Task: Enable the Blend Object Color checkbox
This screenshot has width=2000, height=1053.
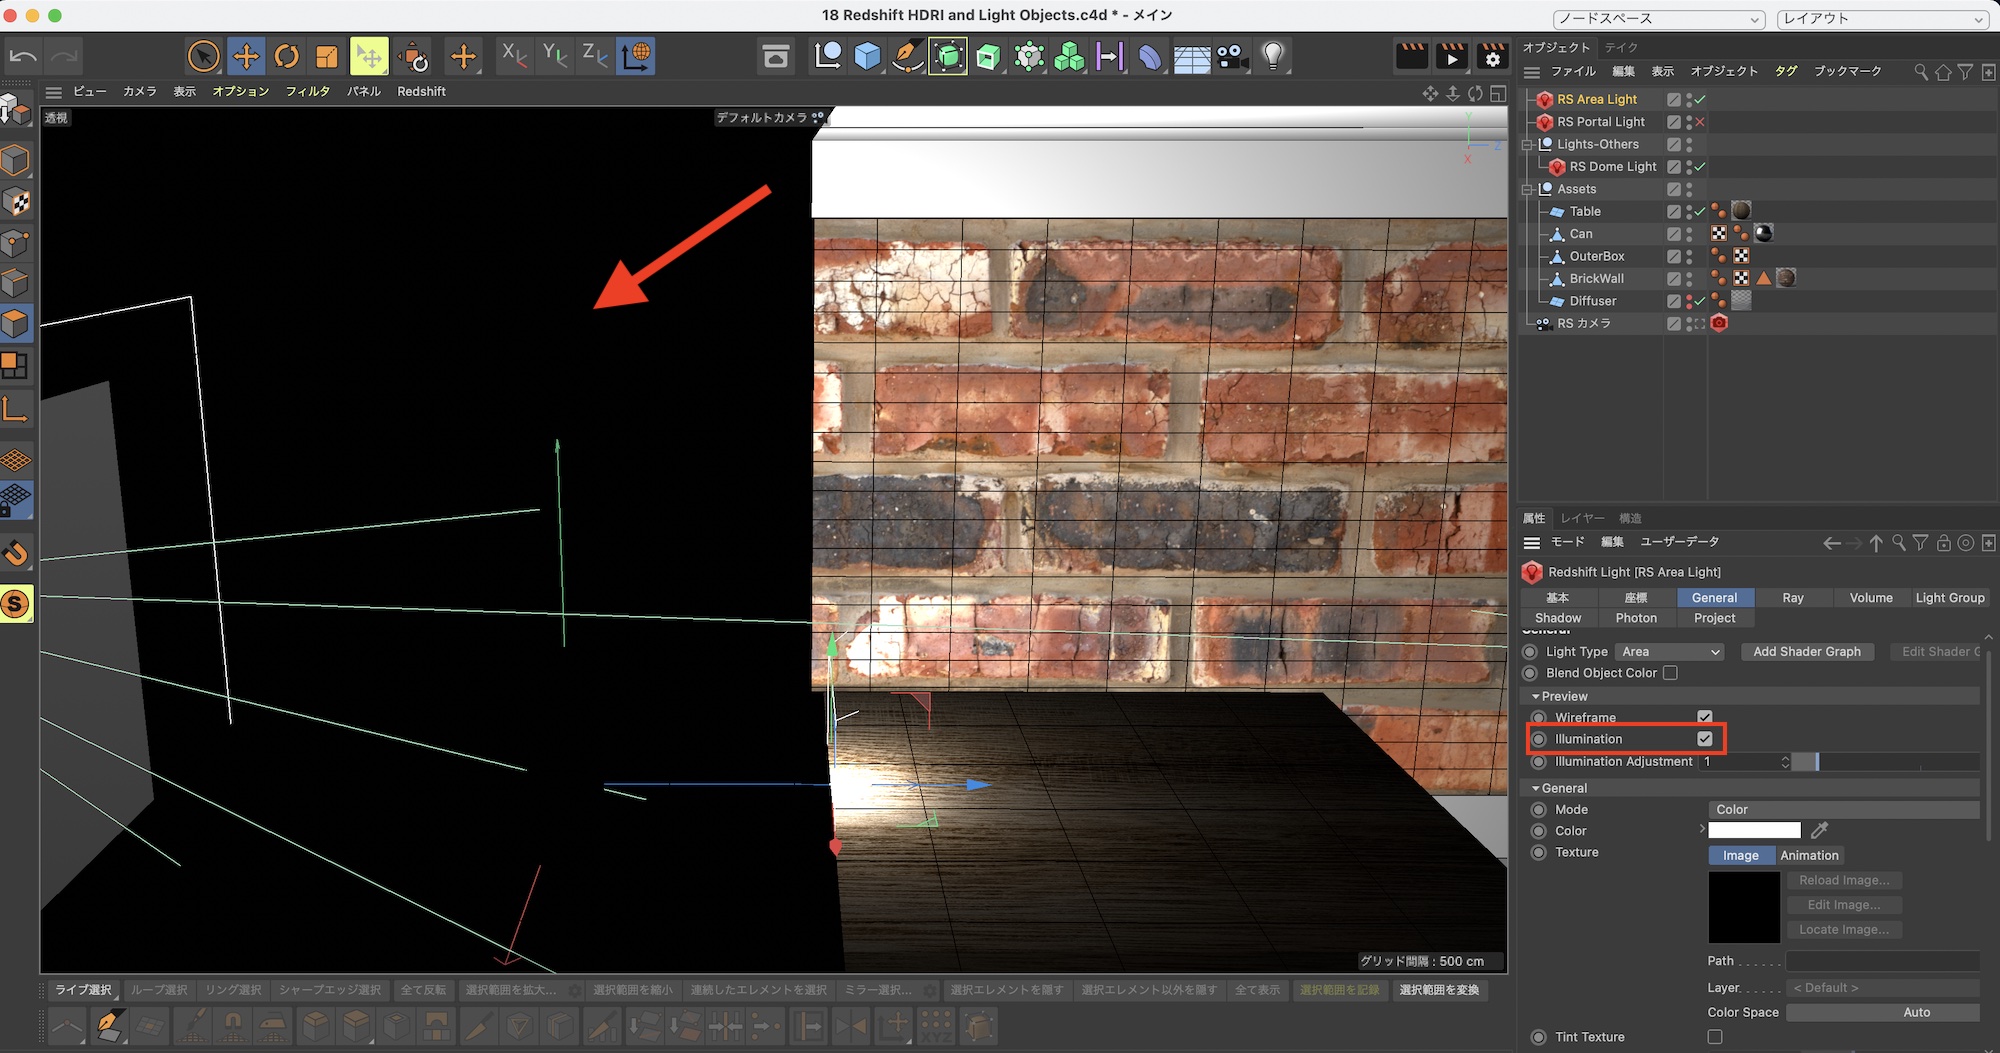Action: pos(1670,673)
